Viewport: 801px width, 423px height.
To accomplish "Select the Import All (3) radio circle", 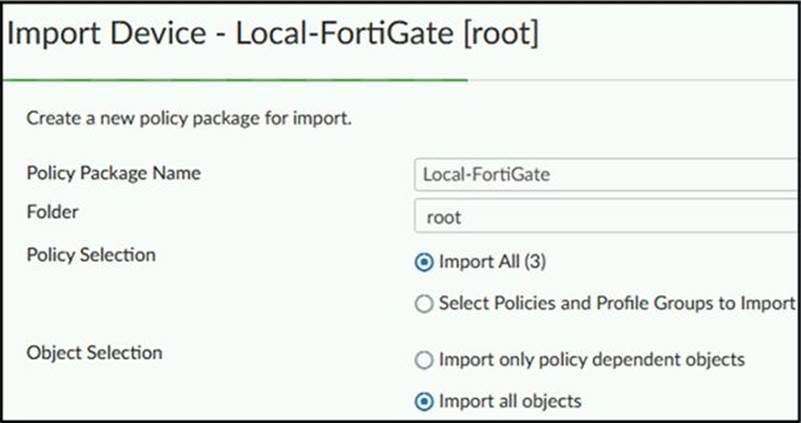I will [424, 263].
